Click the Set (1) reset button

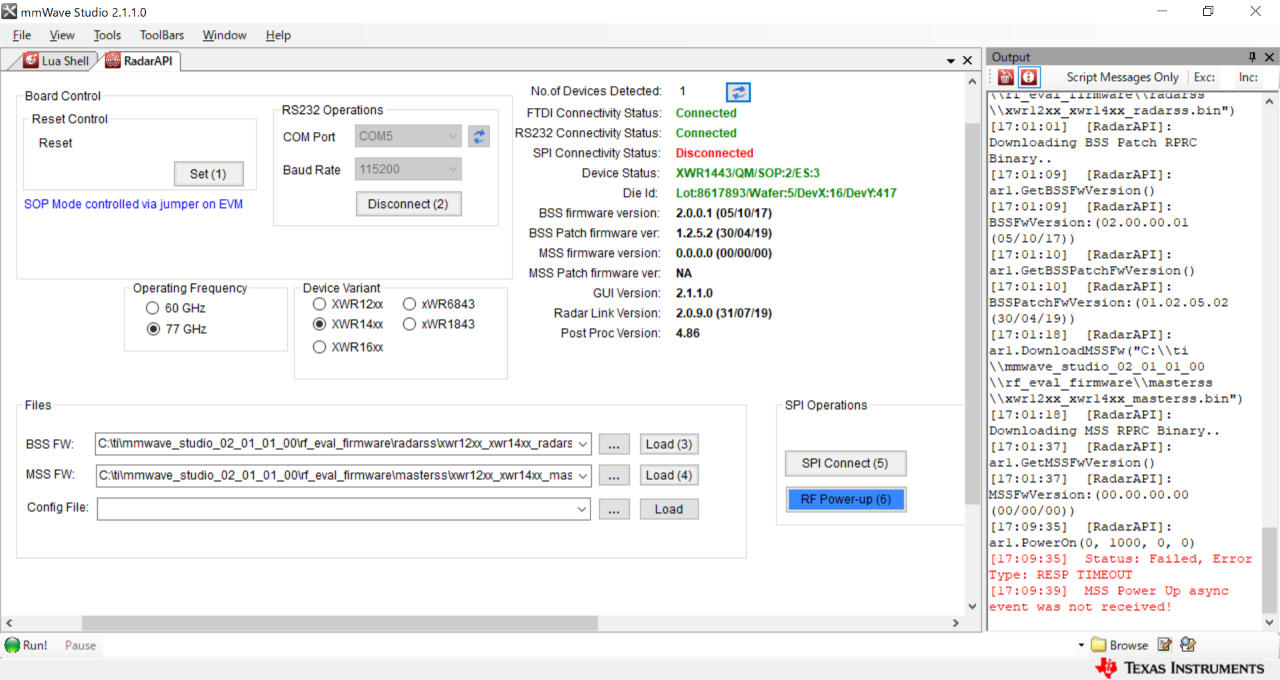point(208,174)
